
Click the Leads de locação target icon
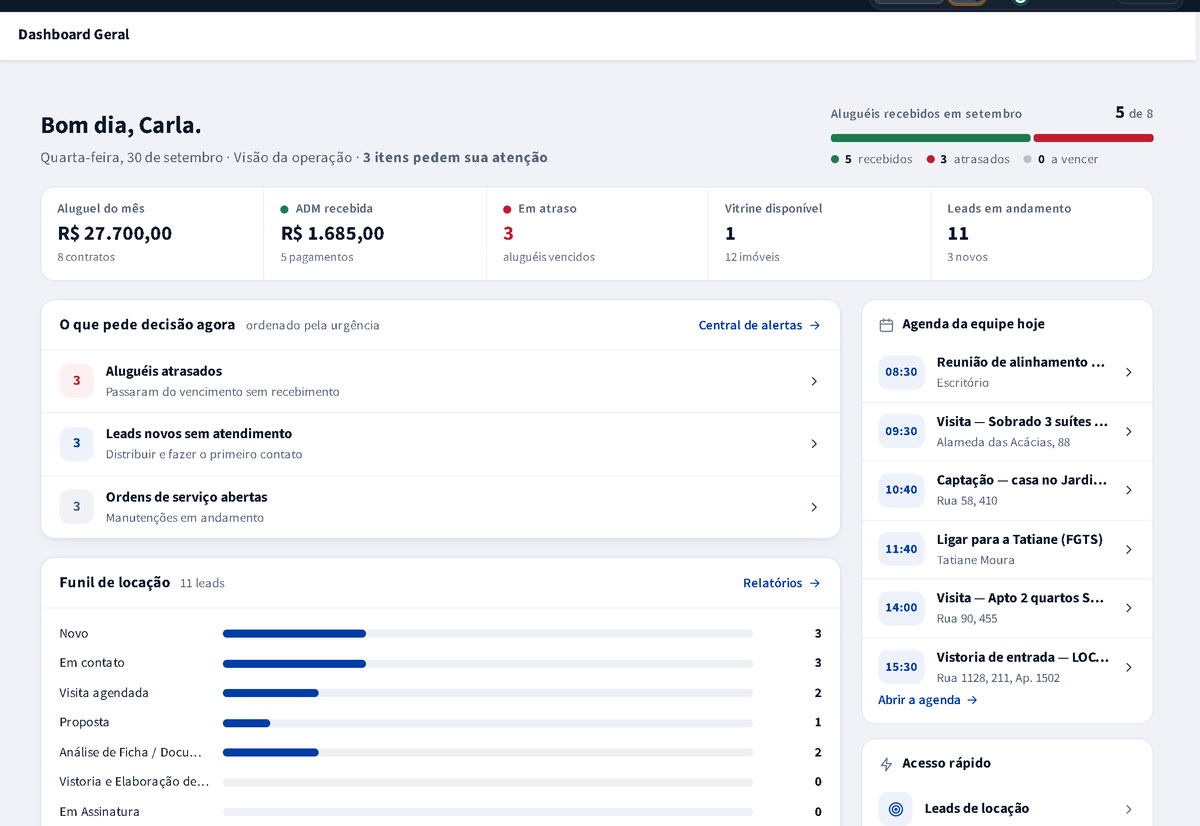tap(896, 809)
